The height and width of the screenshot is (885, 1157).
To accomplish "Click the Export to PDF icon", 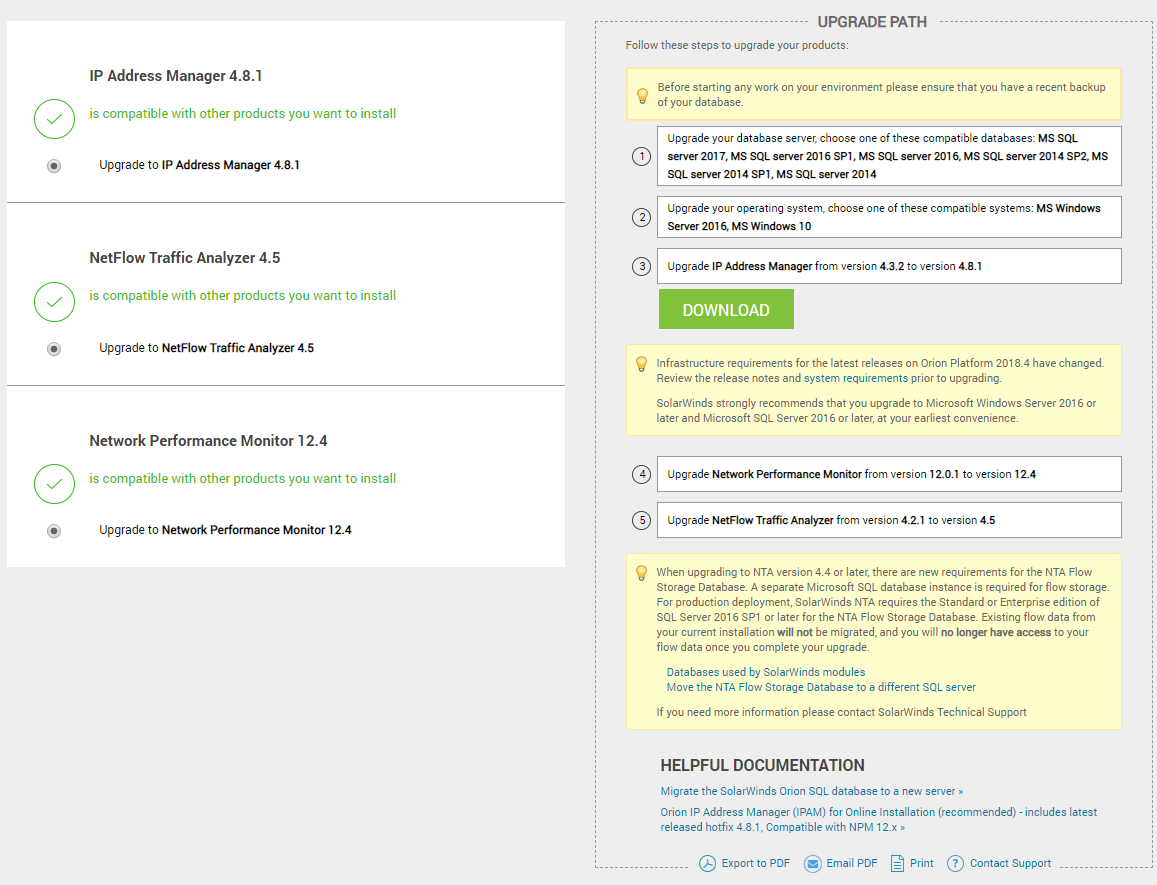I will click(x=708, y=864).
